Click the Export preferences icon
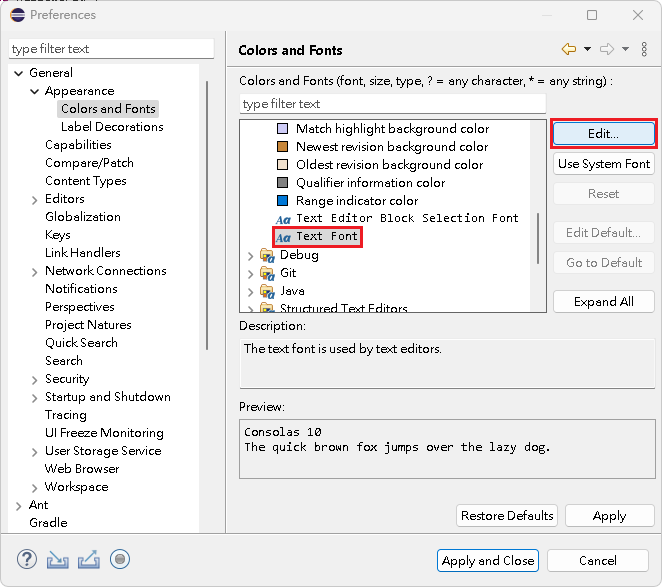 (88, 560)
